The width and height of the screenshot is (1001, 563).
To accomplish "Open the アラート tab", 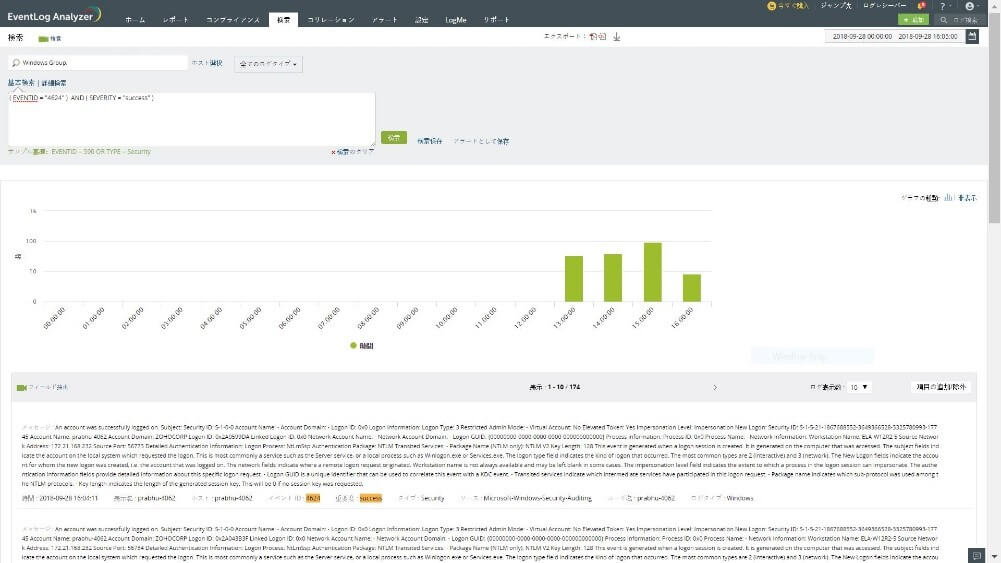I will [x=384, y=20].
